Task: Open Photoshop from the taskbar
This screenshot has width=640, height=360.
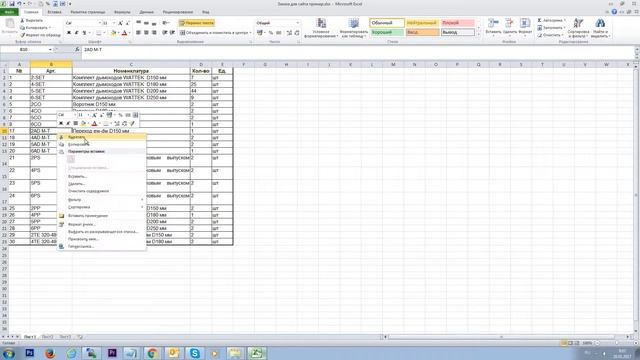Action: [29, 353]
